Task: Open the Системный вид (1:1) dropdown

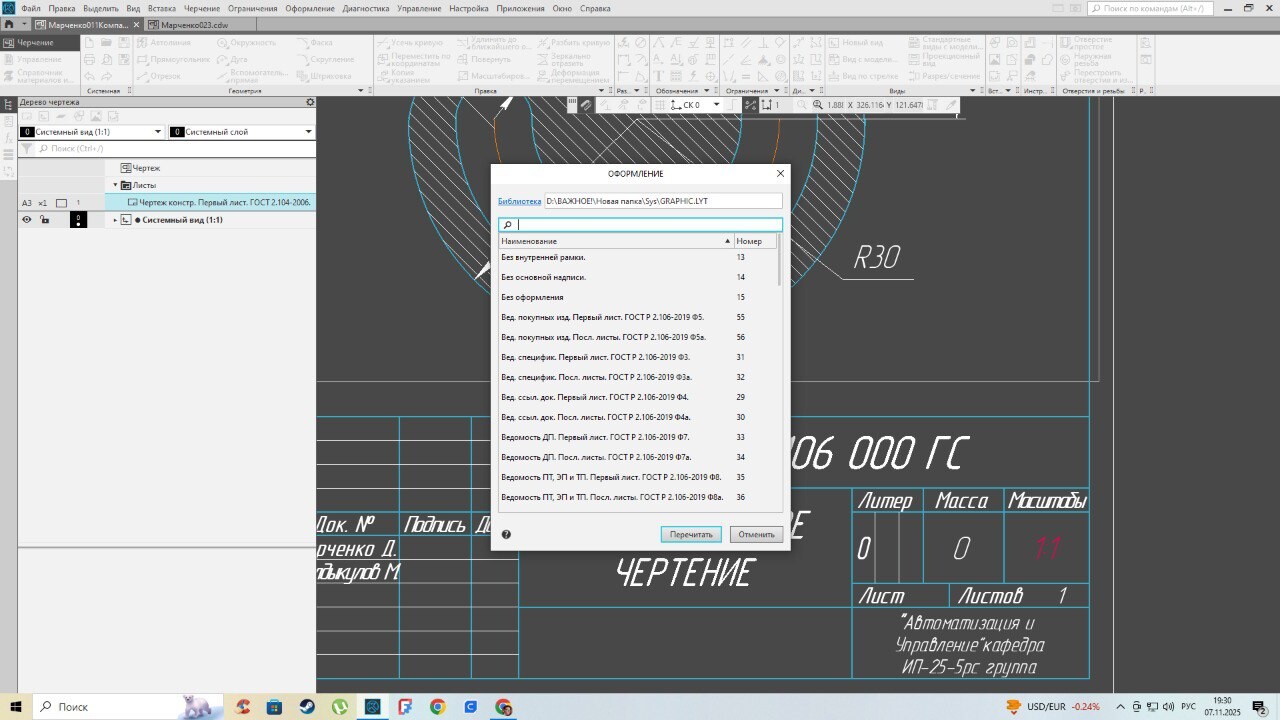Action: 157,132
